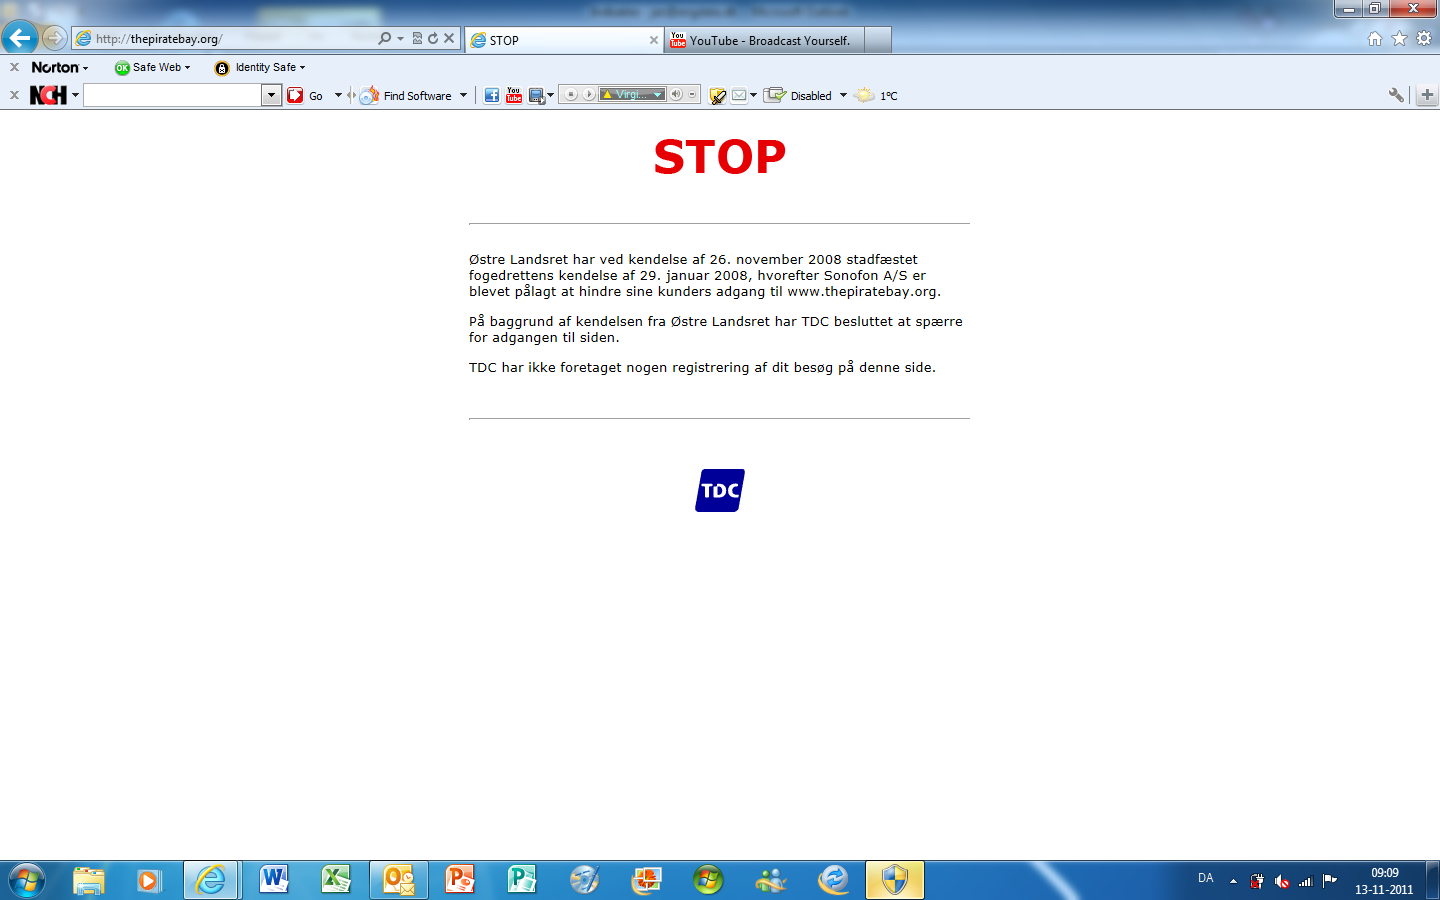Screen dimensions: 1440x900
Task: Click the weather sun icon showing 1°C
Action: coord(864,96)
